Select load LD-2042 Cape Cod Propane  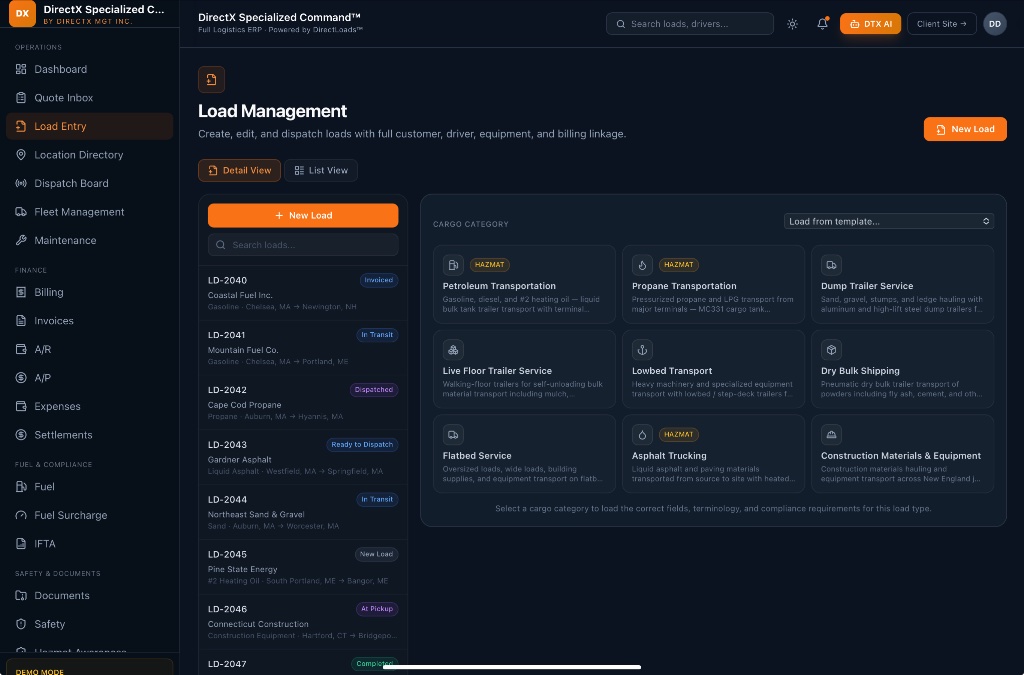303,403
